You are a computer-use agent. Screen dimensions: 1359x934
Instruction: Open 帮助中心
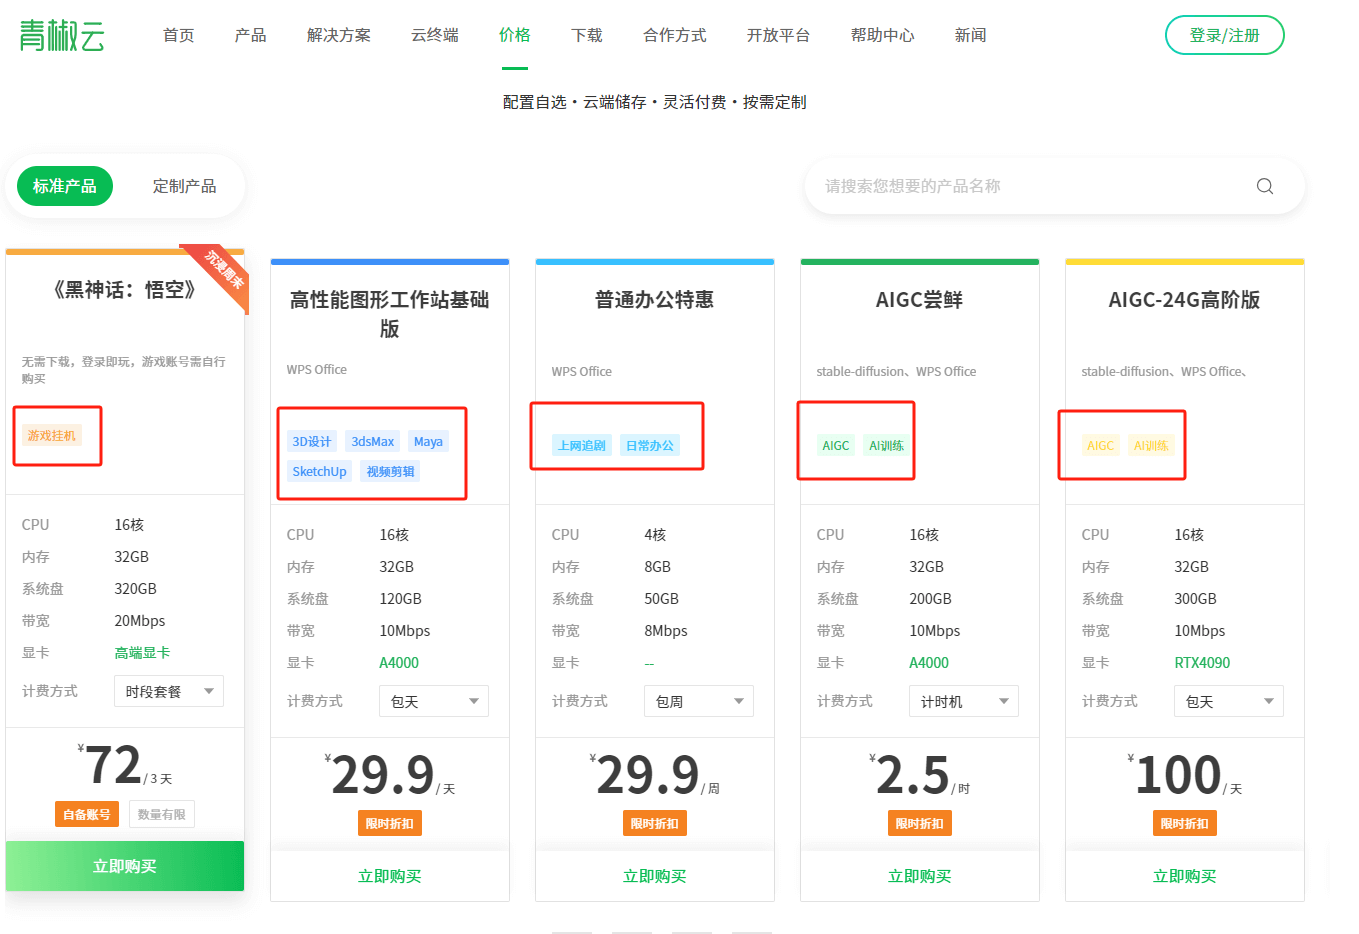pyautogui.click(x=883, y=35)
